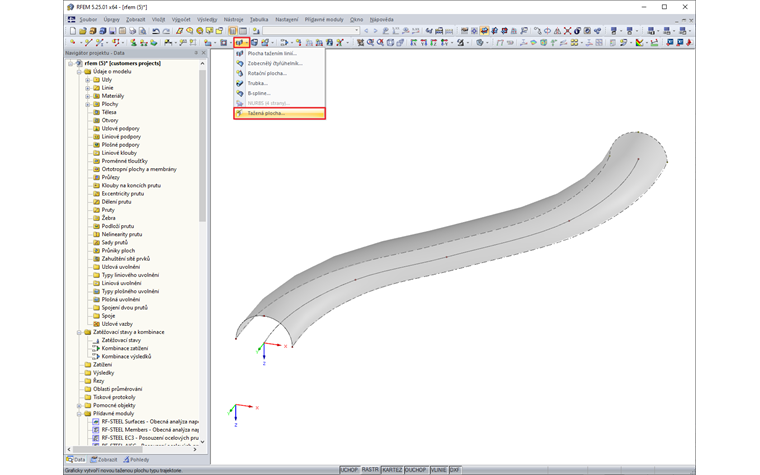
Task: Click the Trubka pipe surface icon
Action: point(240,83)
